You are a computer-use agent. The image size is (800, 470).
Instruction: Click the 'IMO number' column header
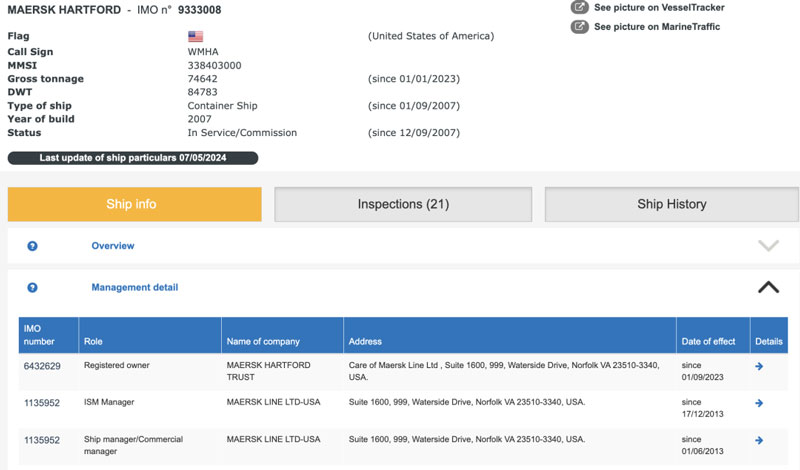click(x=48, y=335)
